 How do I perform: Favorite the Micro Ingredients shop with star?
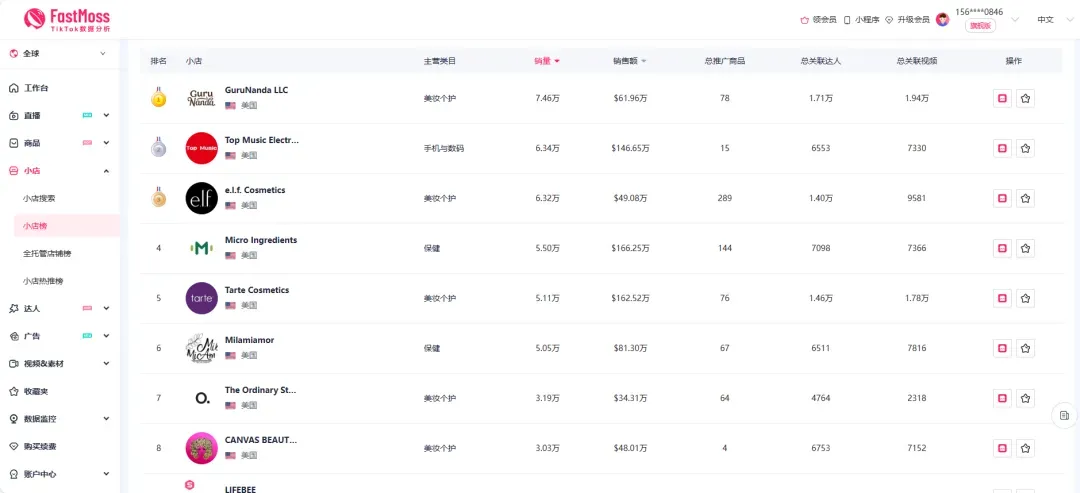(1025, 248)
